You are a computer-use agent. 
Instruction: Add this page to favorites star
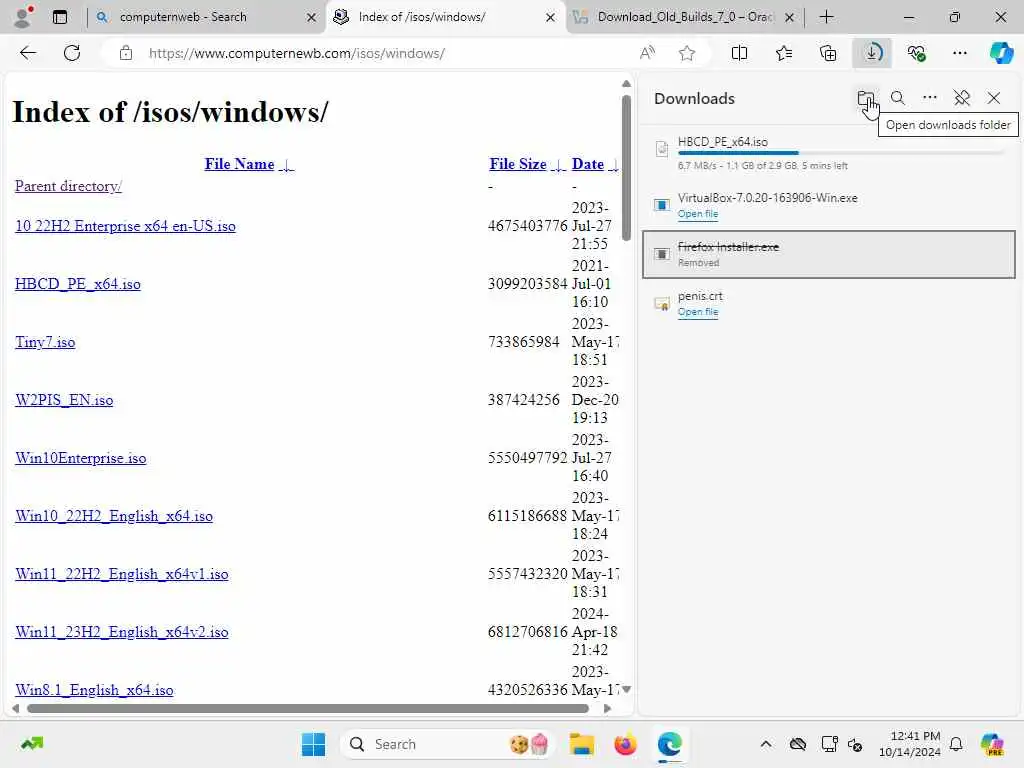[x=686, y=53]
